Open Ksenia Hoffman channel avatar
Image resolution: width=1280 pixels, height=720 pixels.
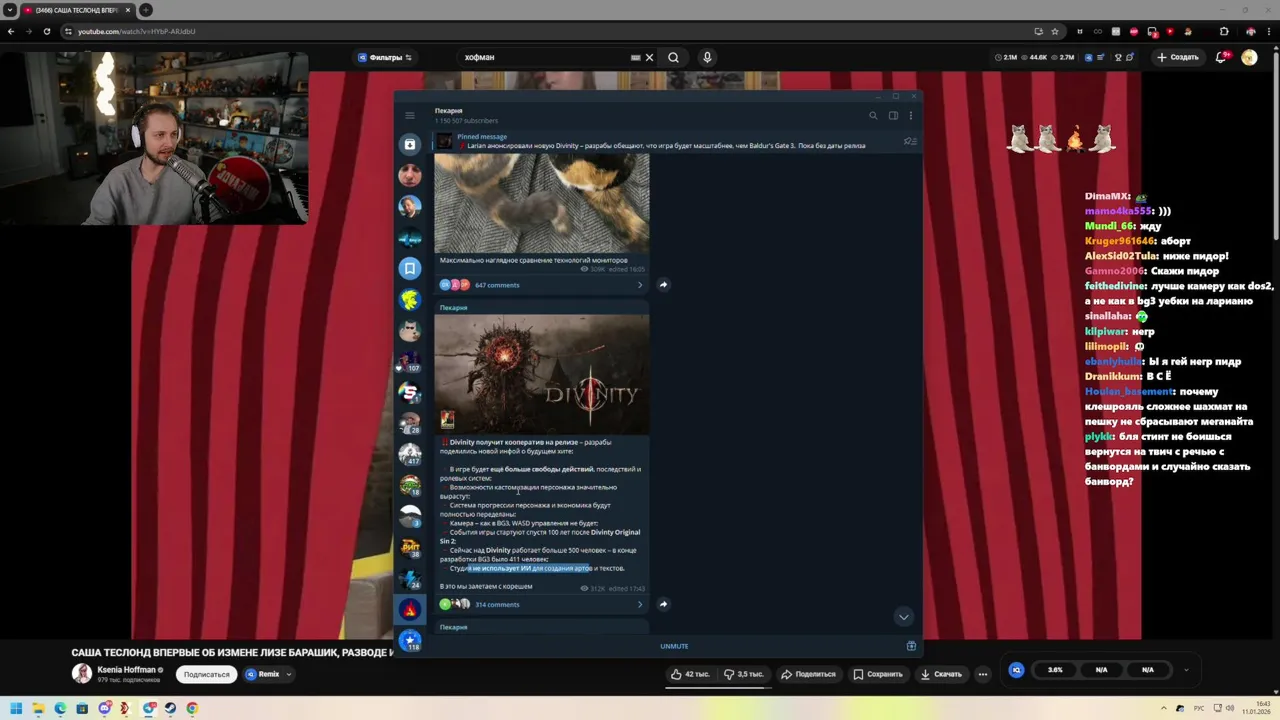pyautogui.click(x=81, y=673)
